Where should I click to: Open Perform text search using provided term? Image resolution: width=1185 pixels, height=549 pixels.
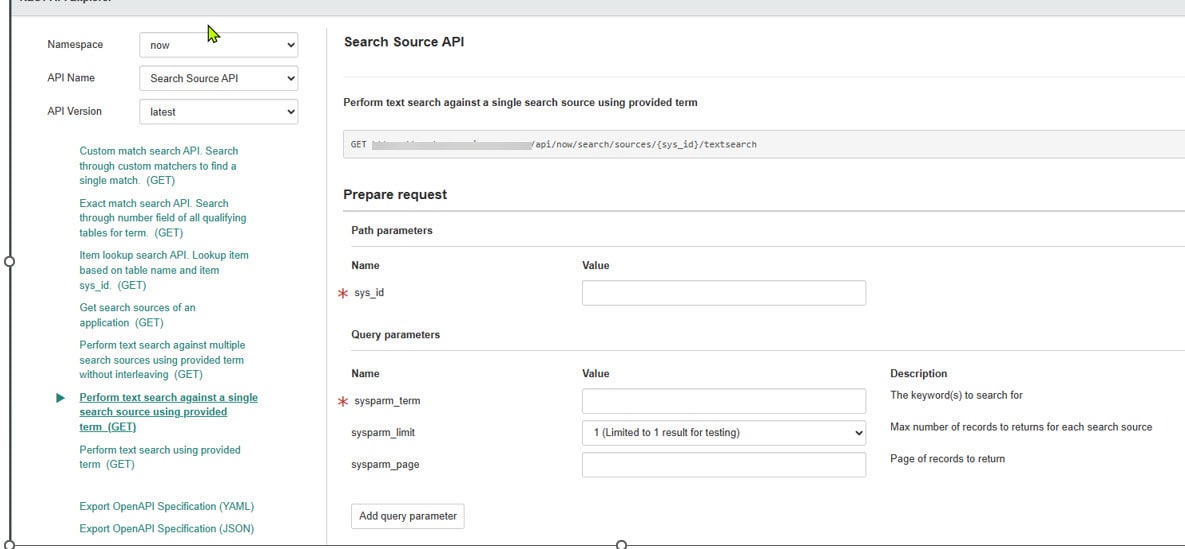159,457
